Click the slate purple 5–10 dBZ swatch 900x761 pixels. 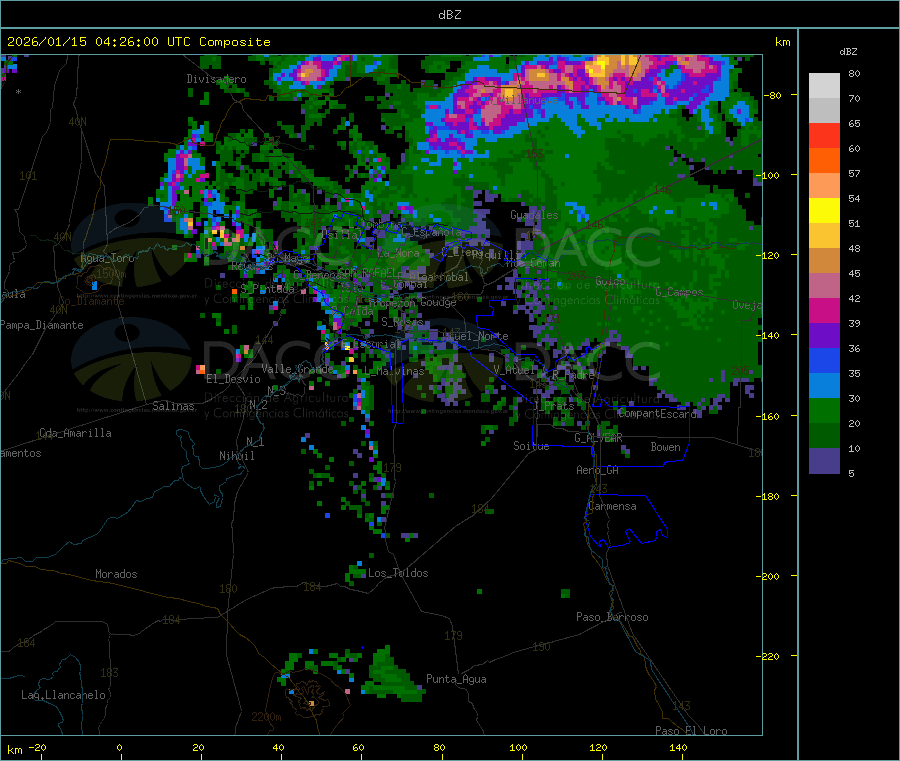(x=824, y=461)
